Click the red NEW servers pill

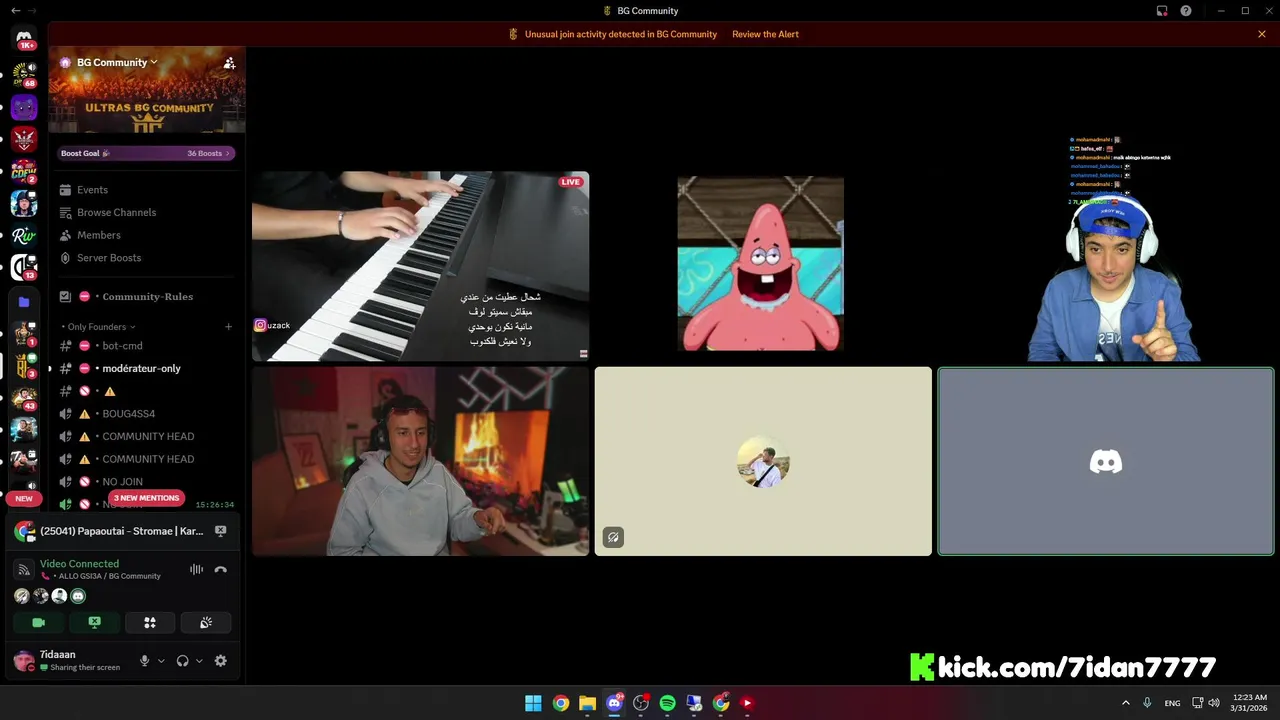pos(24,498)
